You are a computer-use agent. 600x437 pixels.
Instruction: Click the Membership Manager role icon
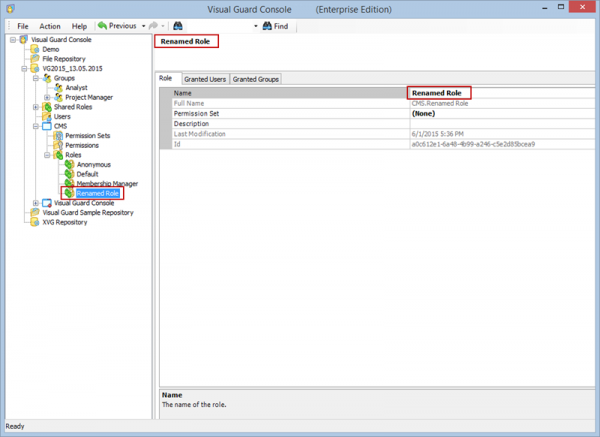[x=69, y=183]
